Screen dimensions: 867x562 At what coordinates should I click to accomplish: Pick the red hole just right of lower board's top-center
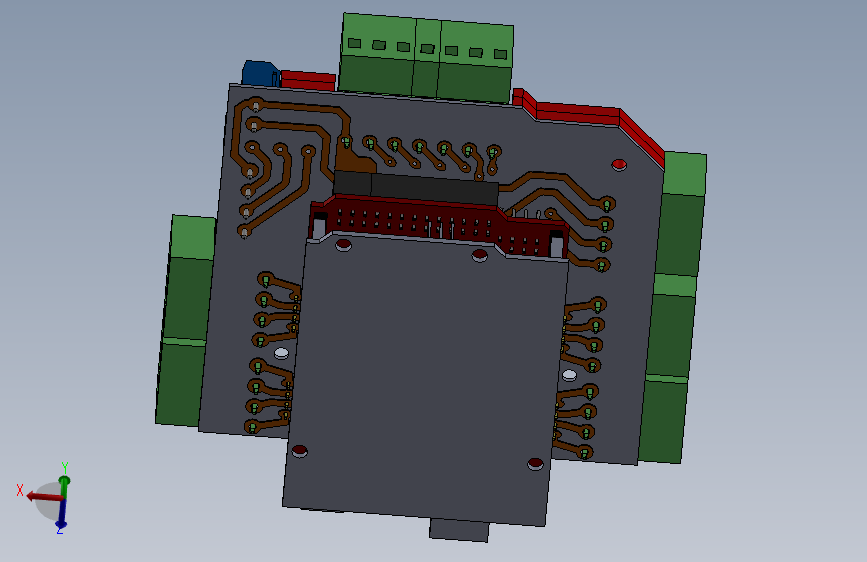point(480,255)
